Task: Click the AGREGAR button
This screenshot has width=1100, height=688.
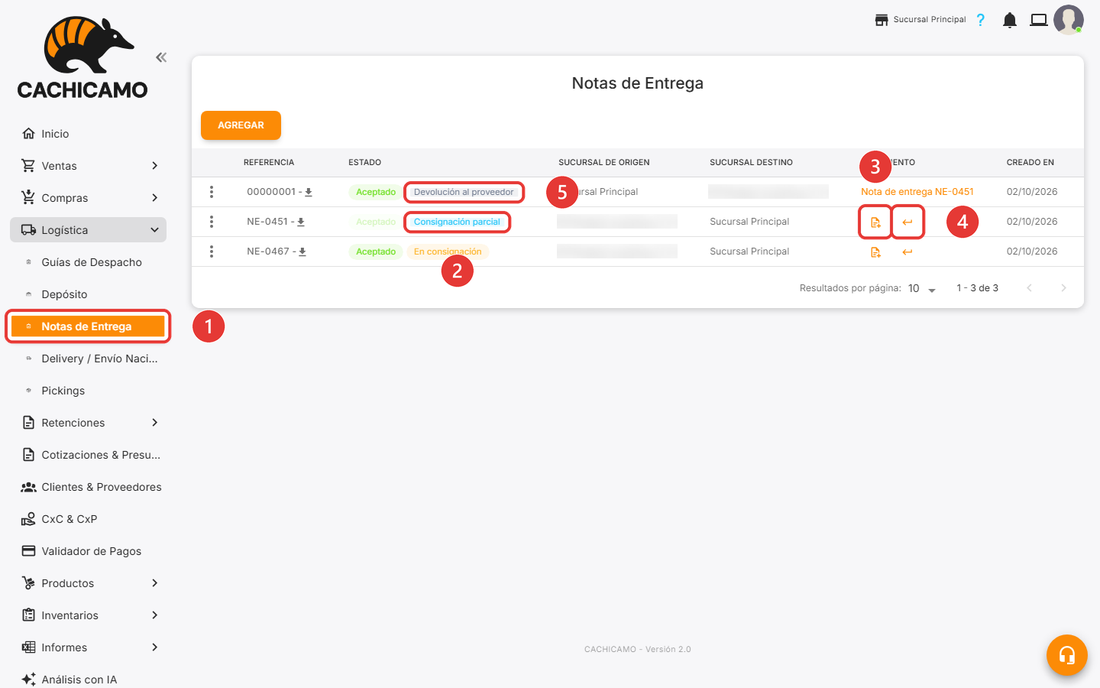Action: 241,125
